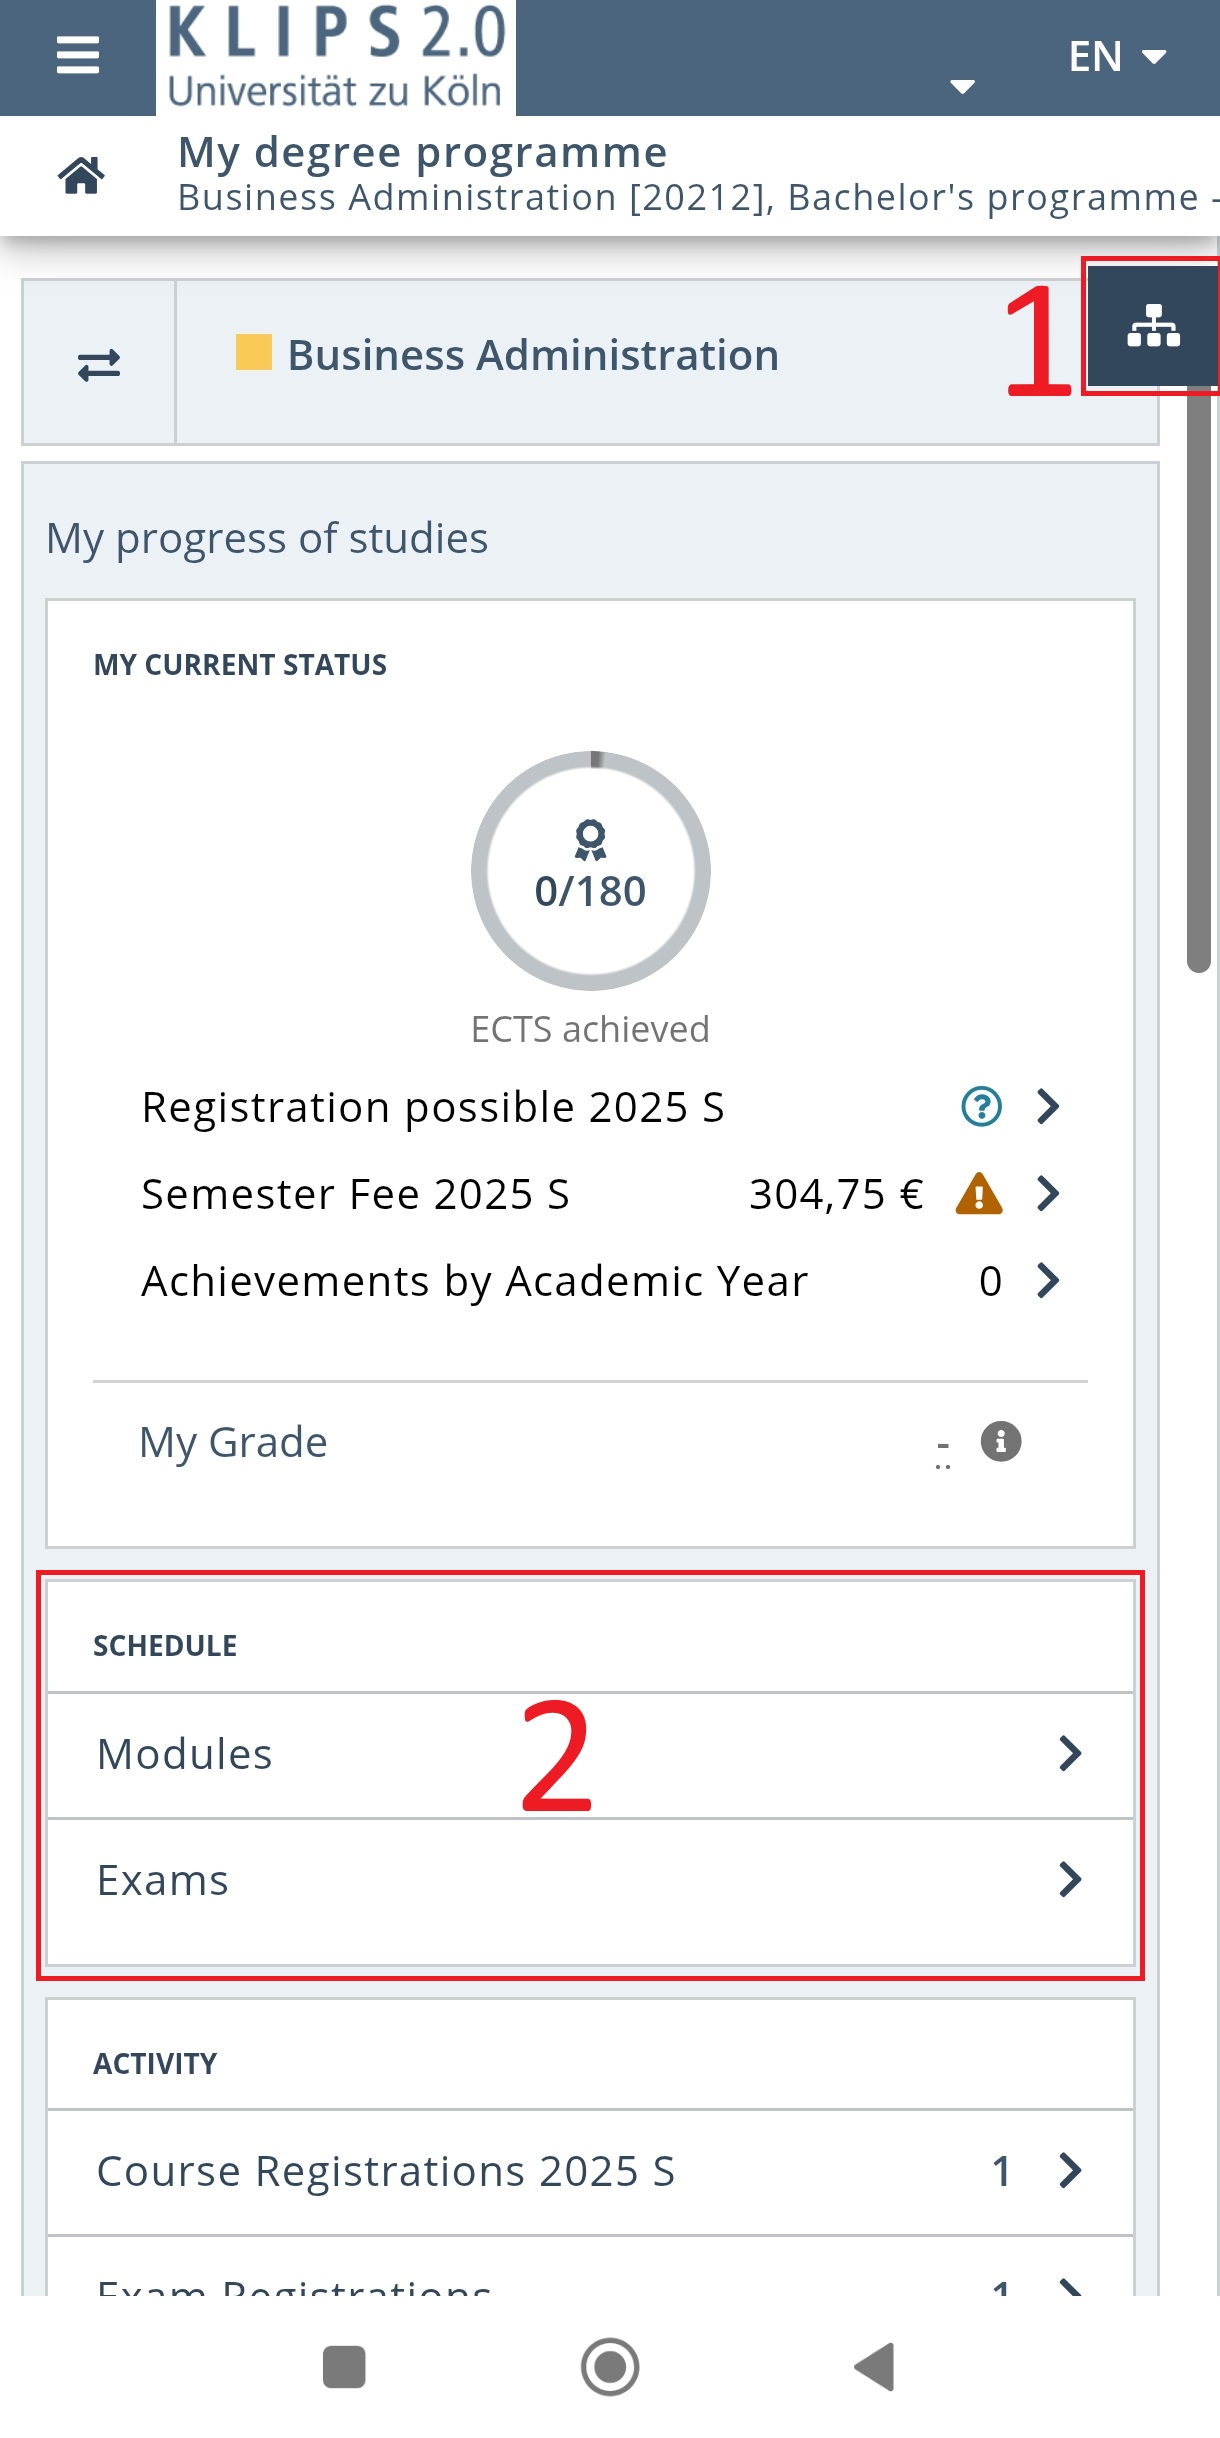Tap the Android recent apps square button

(344, 2367)
